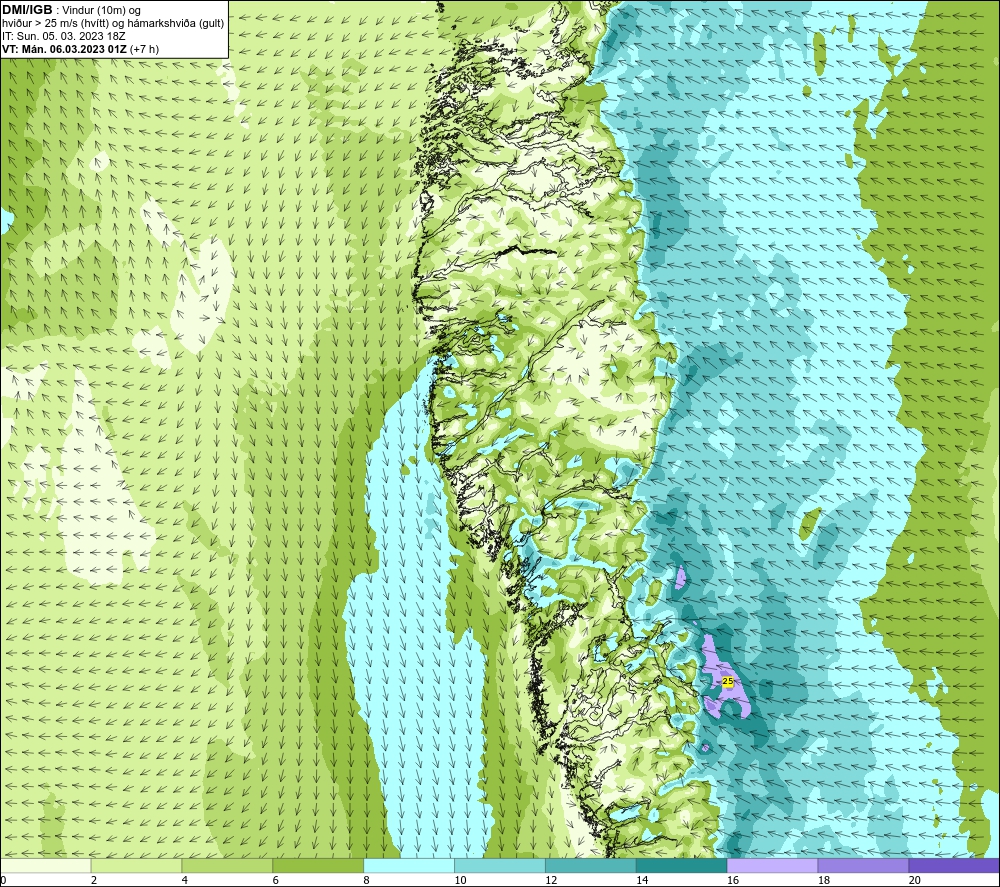Click the yellow 25 gust label

pyautogui.click(x=728, y=682)
